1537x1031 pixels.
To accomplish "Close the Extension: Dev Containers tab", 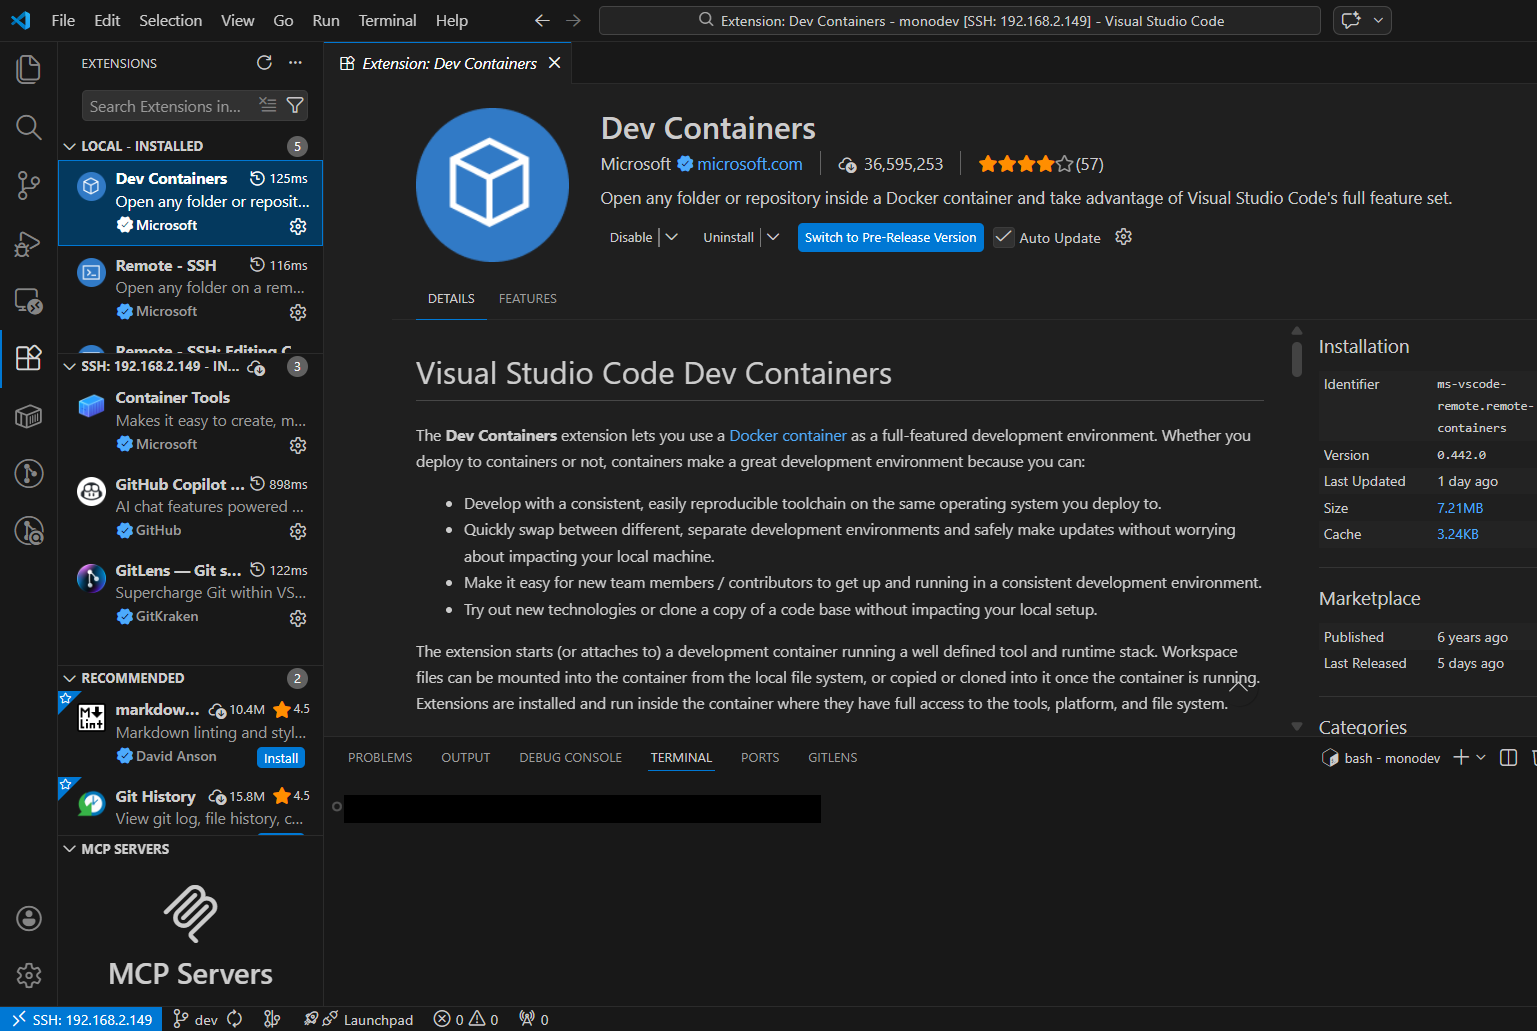I will [x=554, y=63].
